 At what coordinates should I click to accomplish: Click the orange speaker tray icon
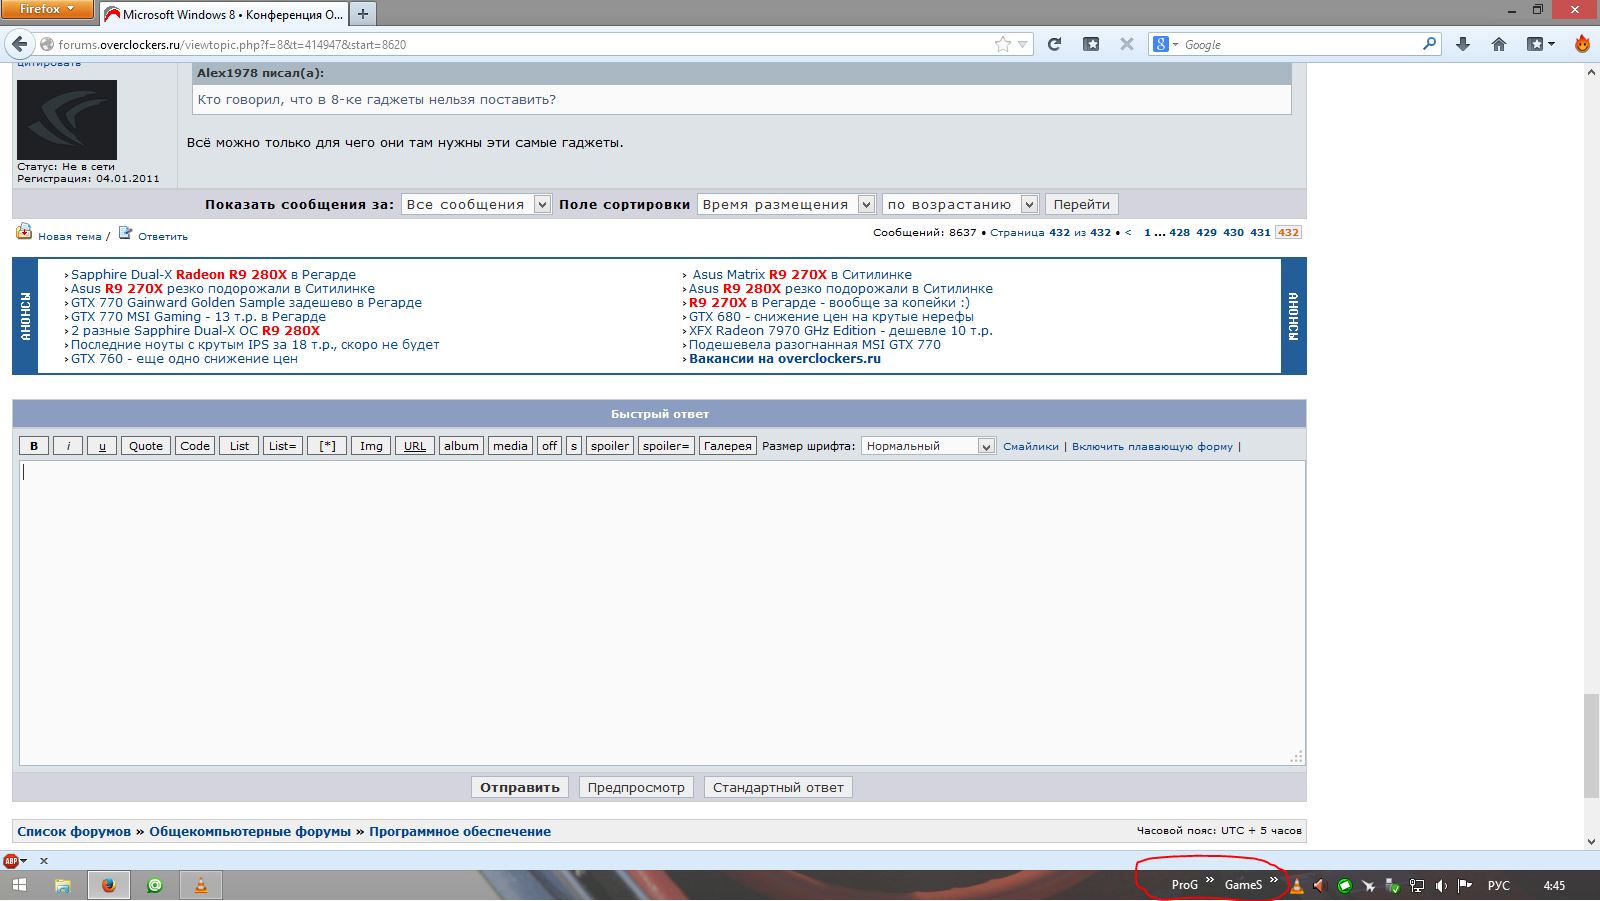click(x=1319, y=885)
